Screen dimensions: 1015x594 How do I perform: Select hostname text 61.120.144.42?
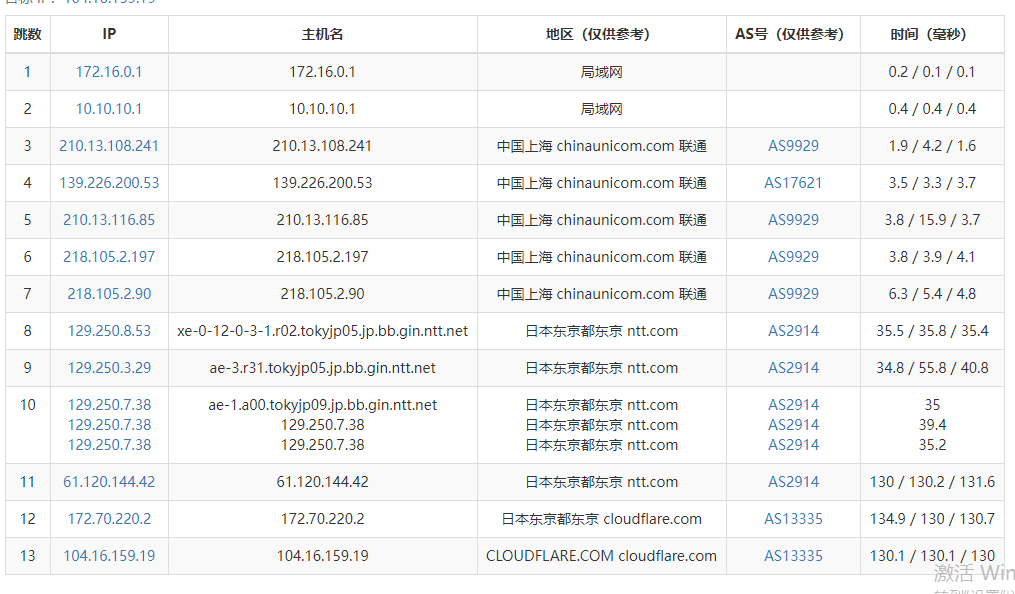pyautogui.click(x=322, y=481)
